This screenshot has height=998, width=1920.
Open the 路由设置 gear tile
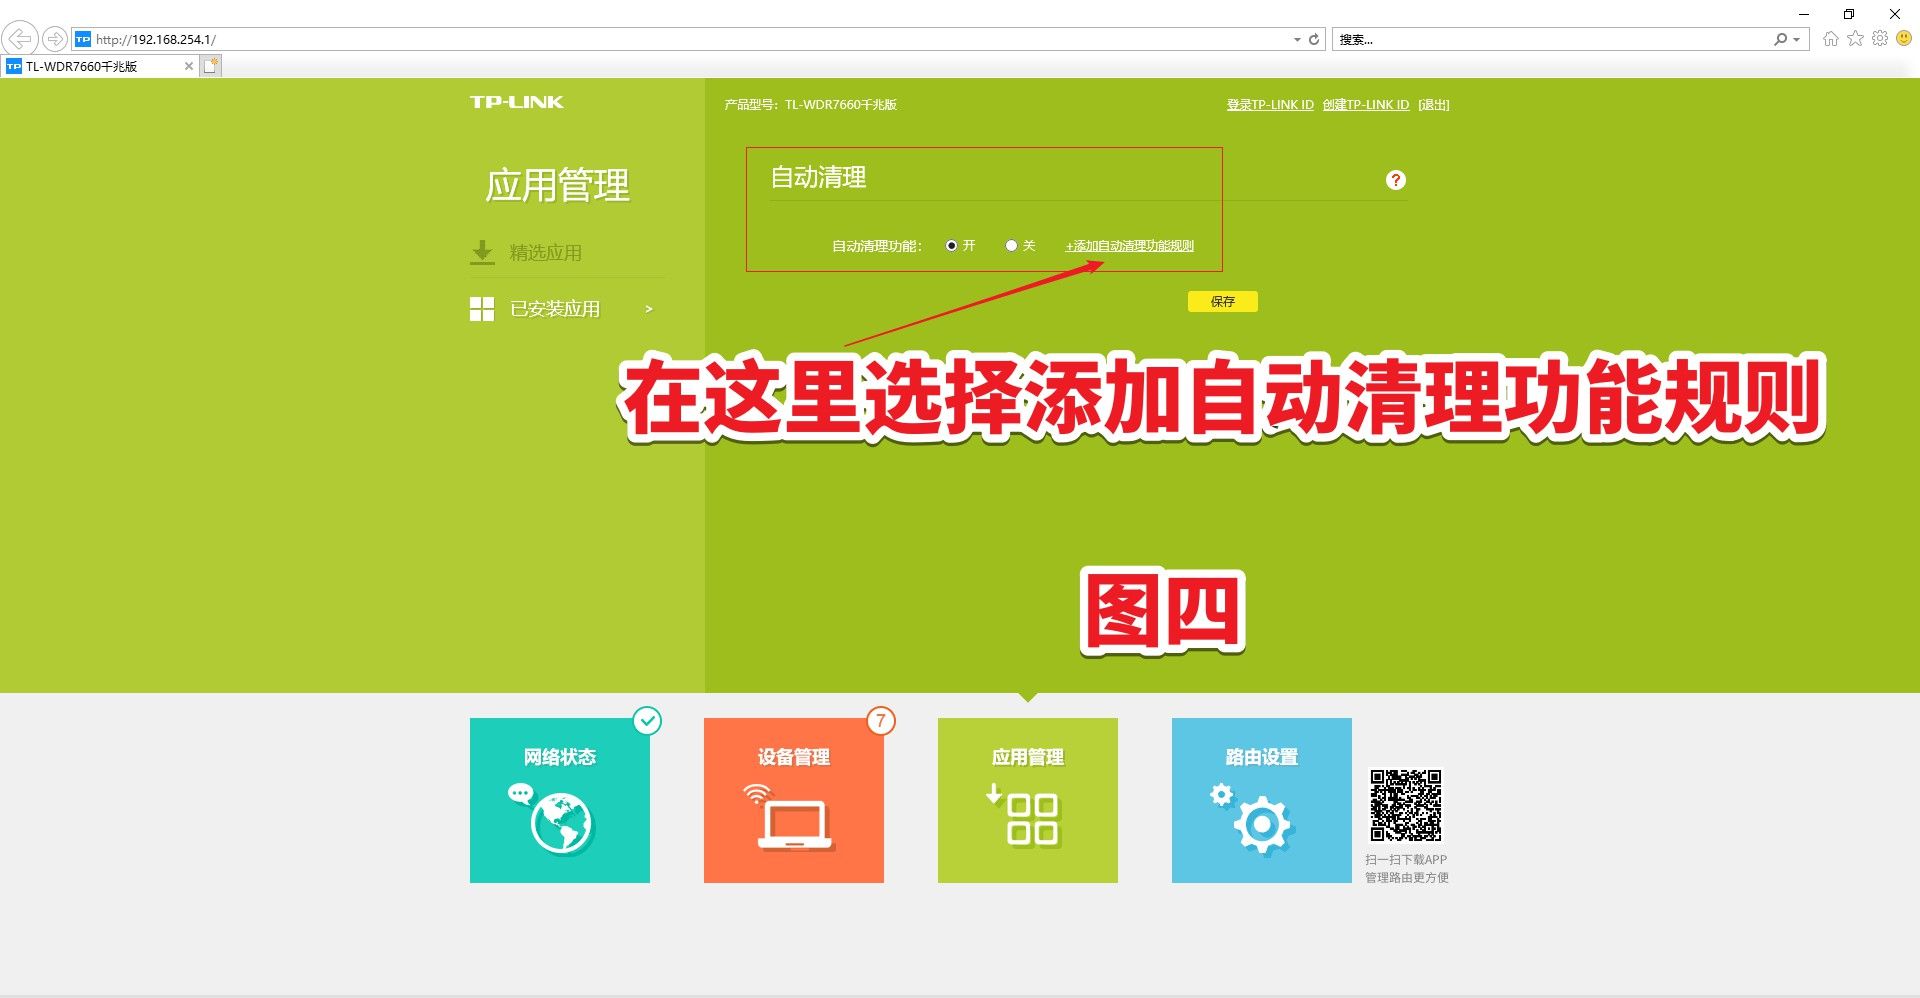pos(1262,800)
